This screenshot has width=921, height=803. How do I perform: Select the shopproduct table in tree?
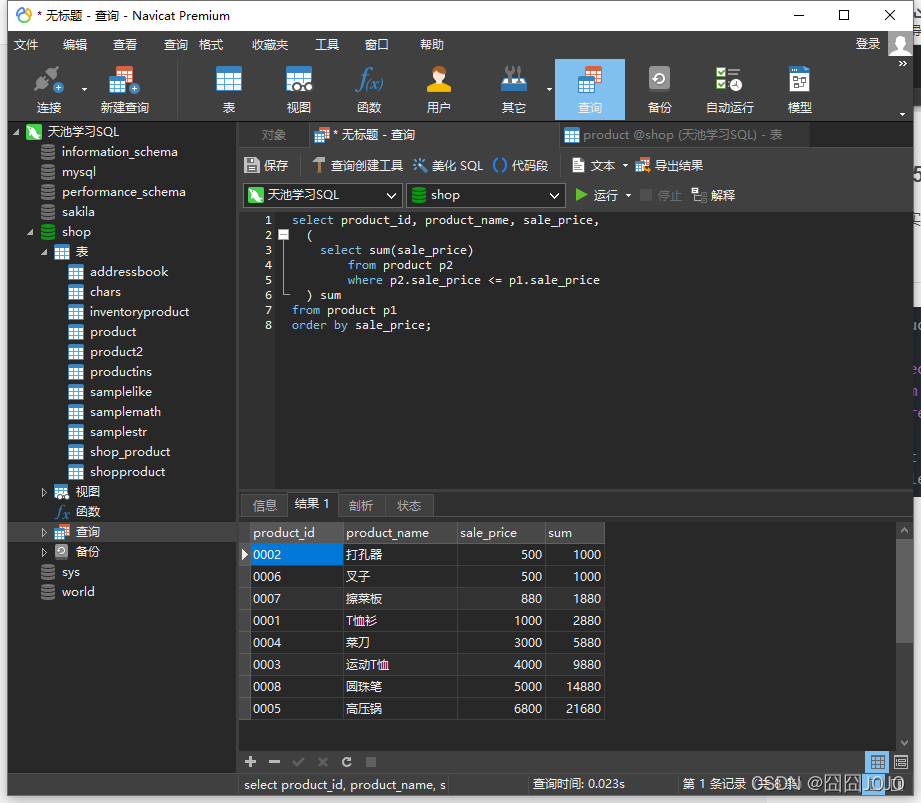tap(127, 472)
